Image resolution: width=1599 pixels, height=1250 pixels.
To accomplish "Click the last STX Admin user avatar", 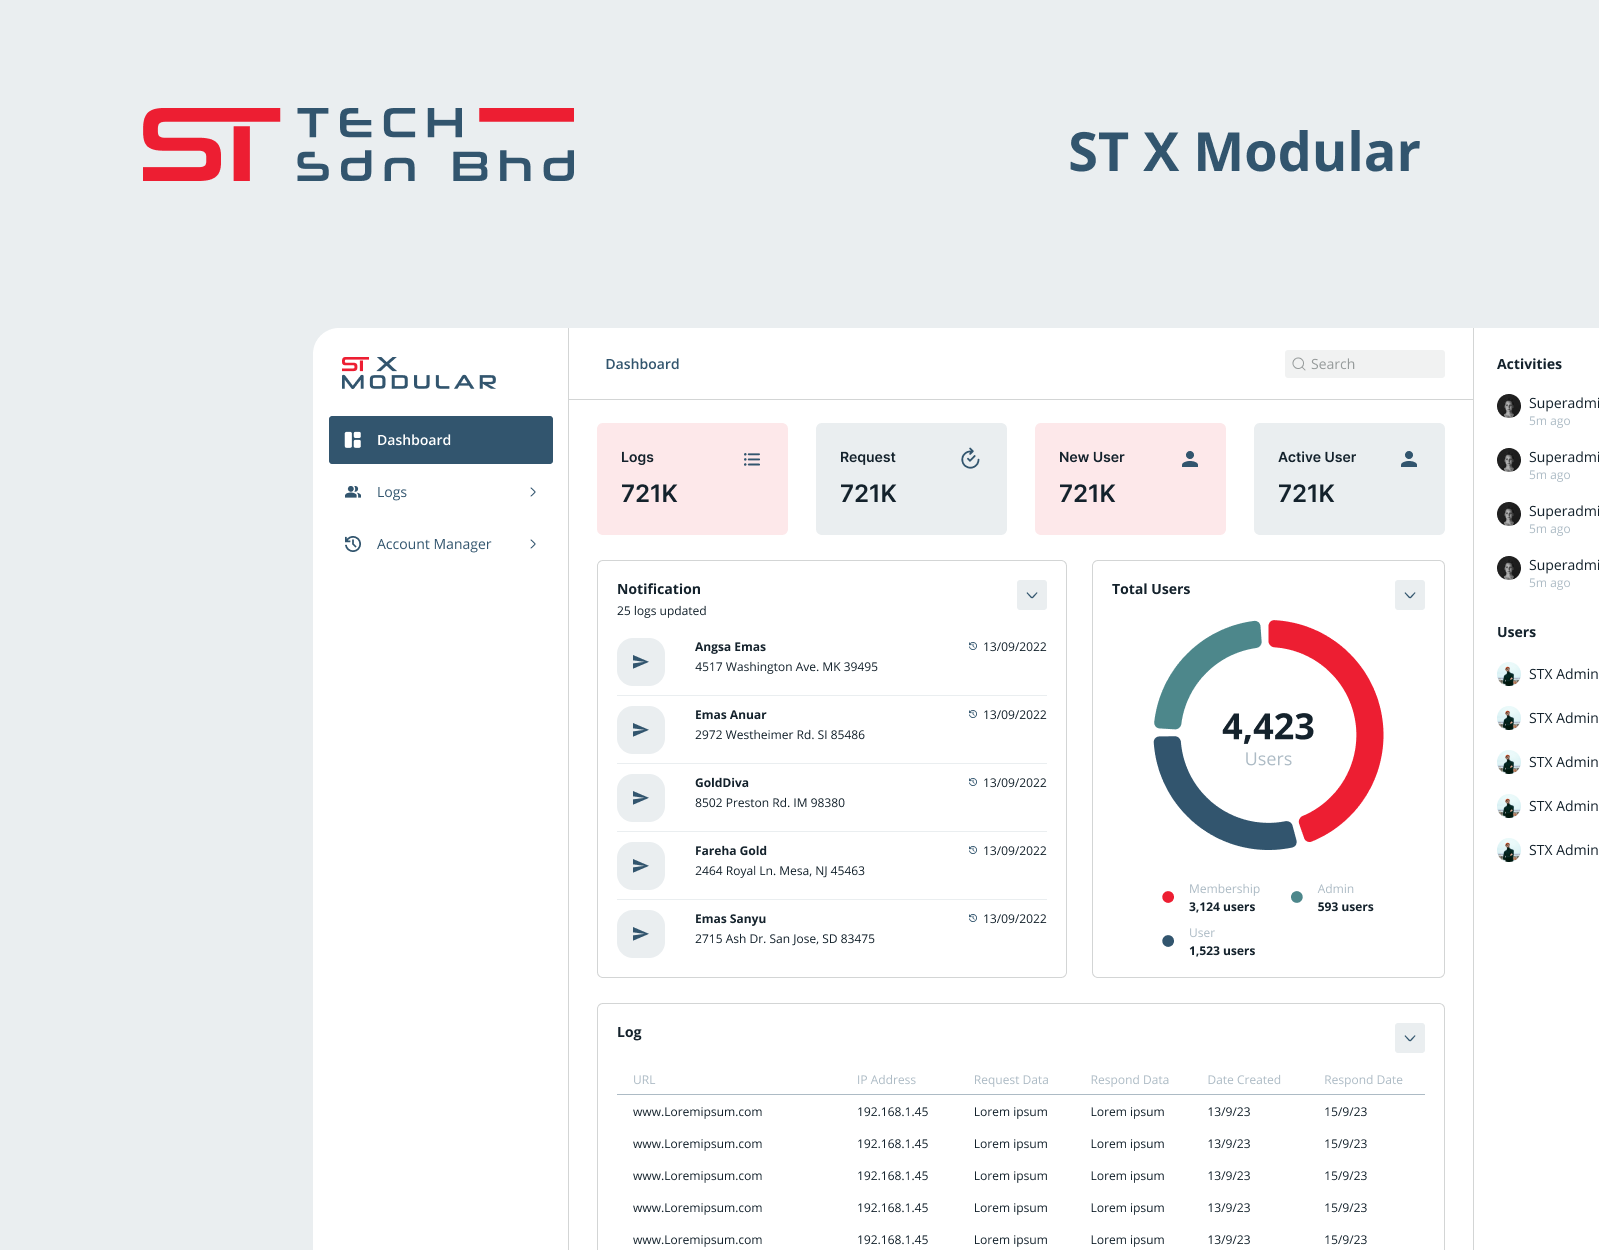I will [1509, 851].
